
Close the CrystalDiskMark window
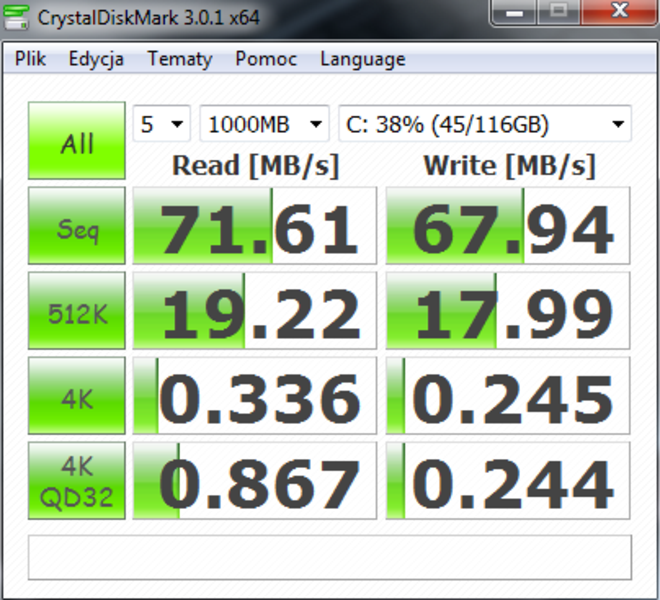[x=619, y=13]
